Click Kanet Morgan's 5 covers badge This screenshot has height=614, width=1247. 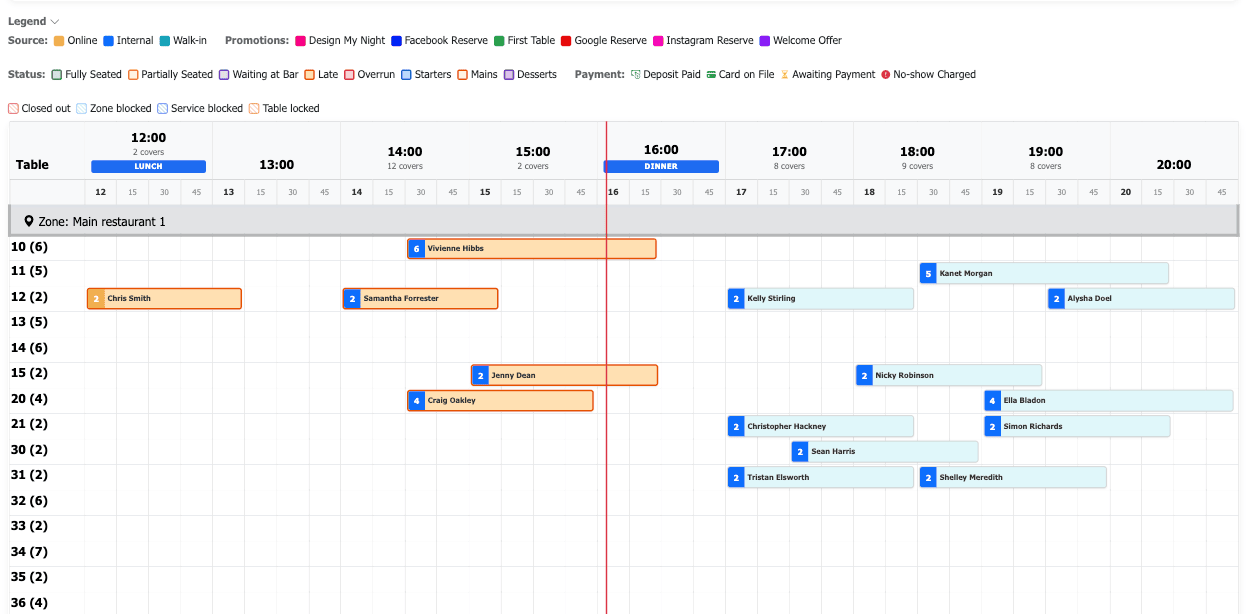pos(928,274)
